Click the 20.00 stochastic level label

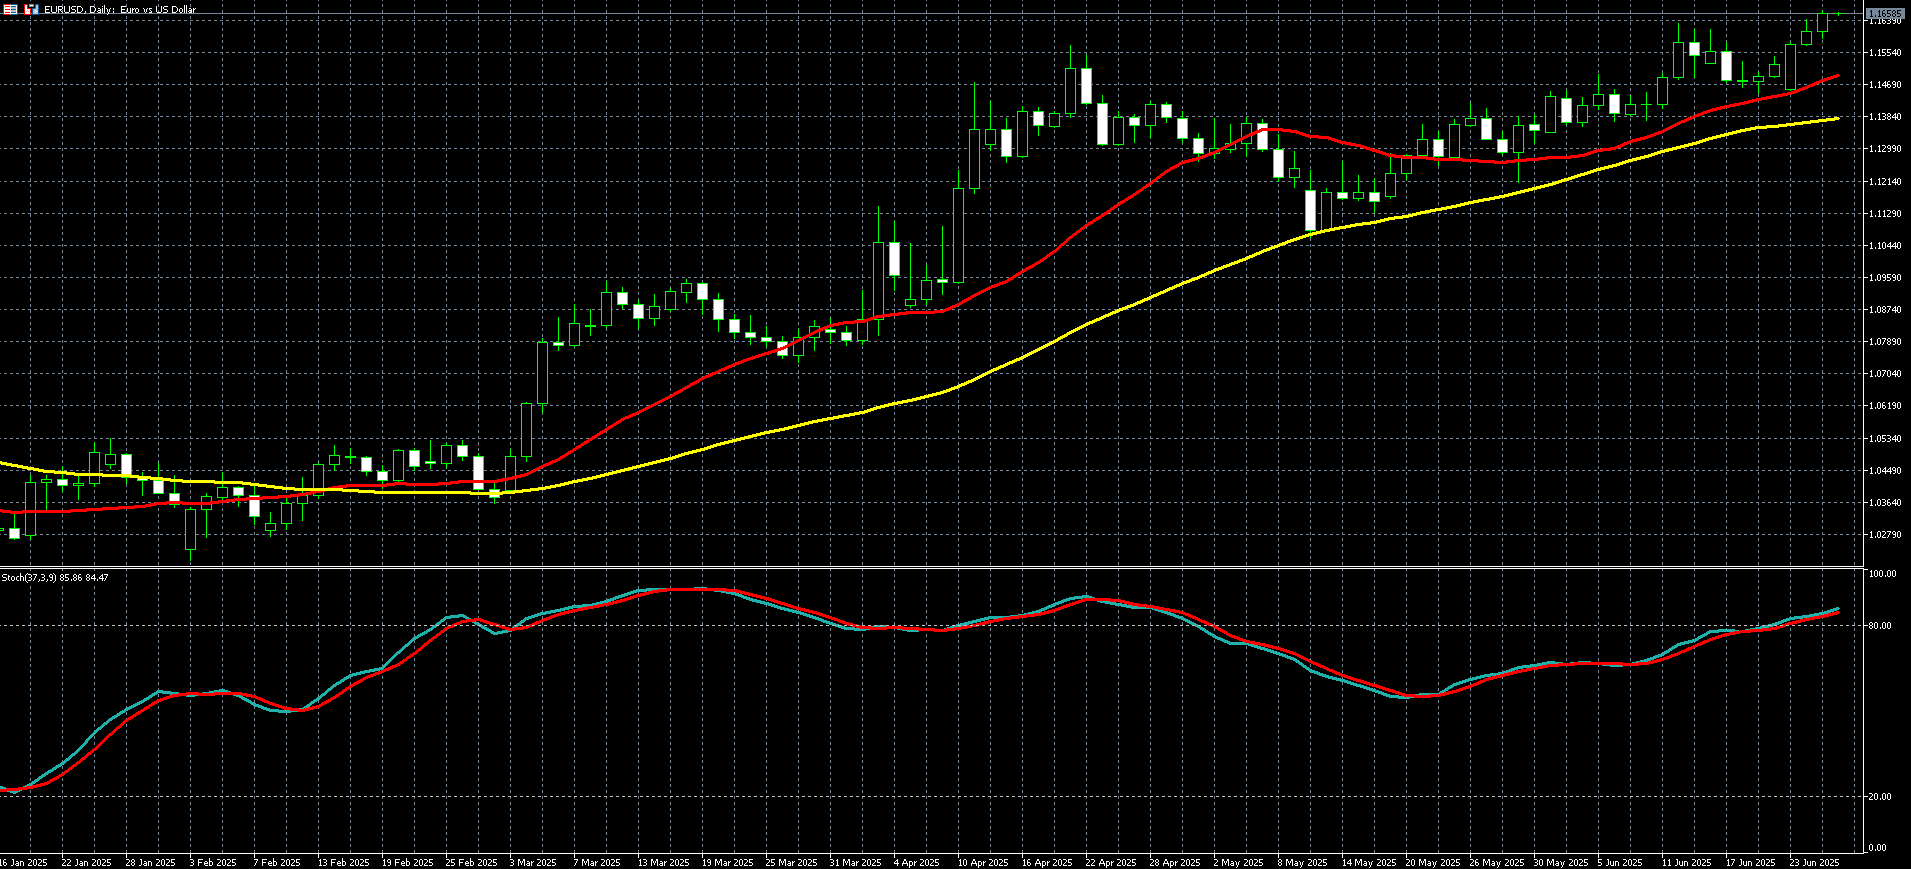pyautogui.click(x=1879, y=797)
